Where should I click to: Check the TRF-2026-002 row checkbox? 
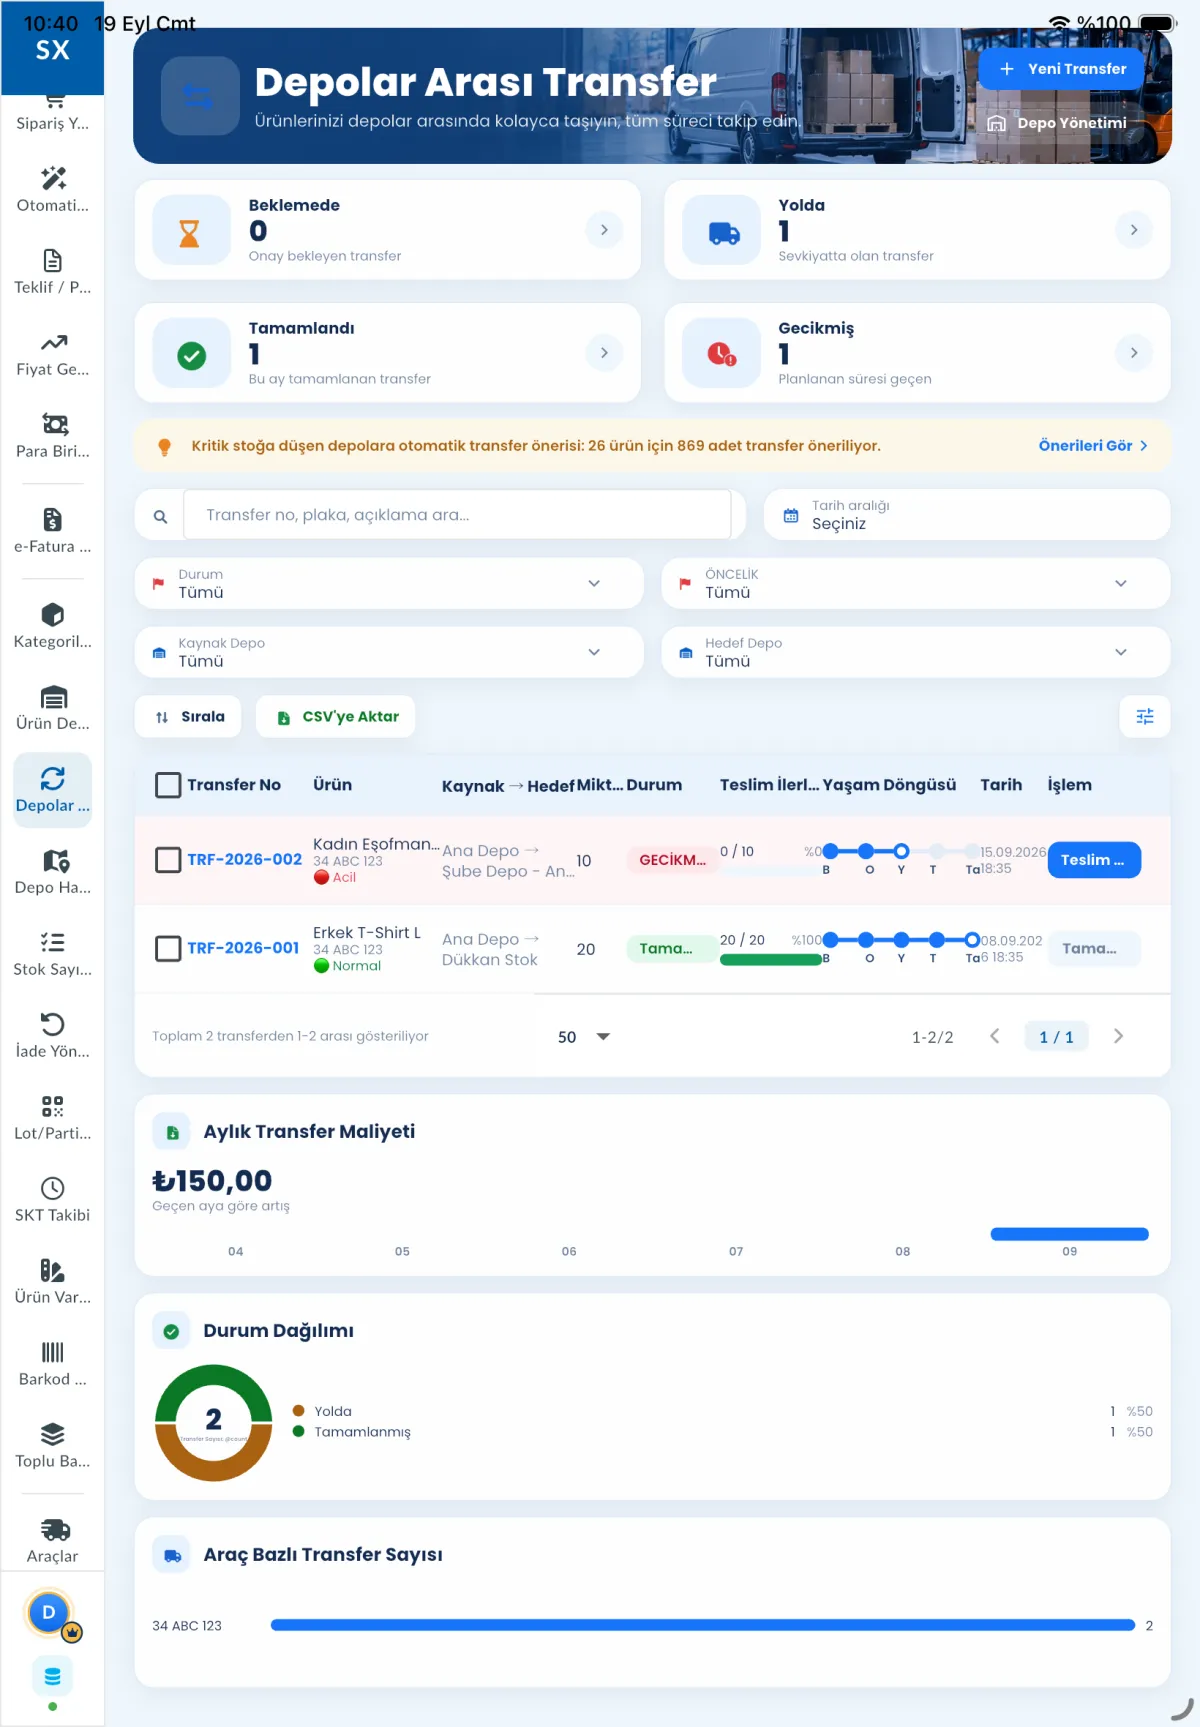(x=168, y=860)
